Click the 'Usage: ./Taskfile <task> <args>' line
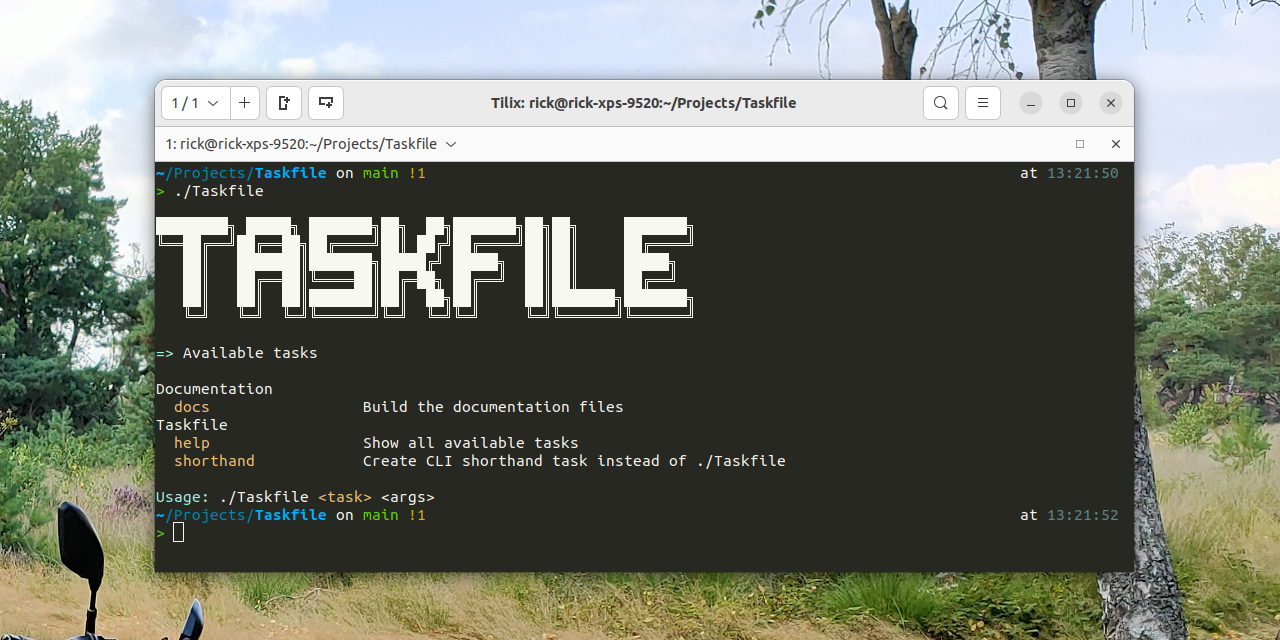 click(295, 497)
